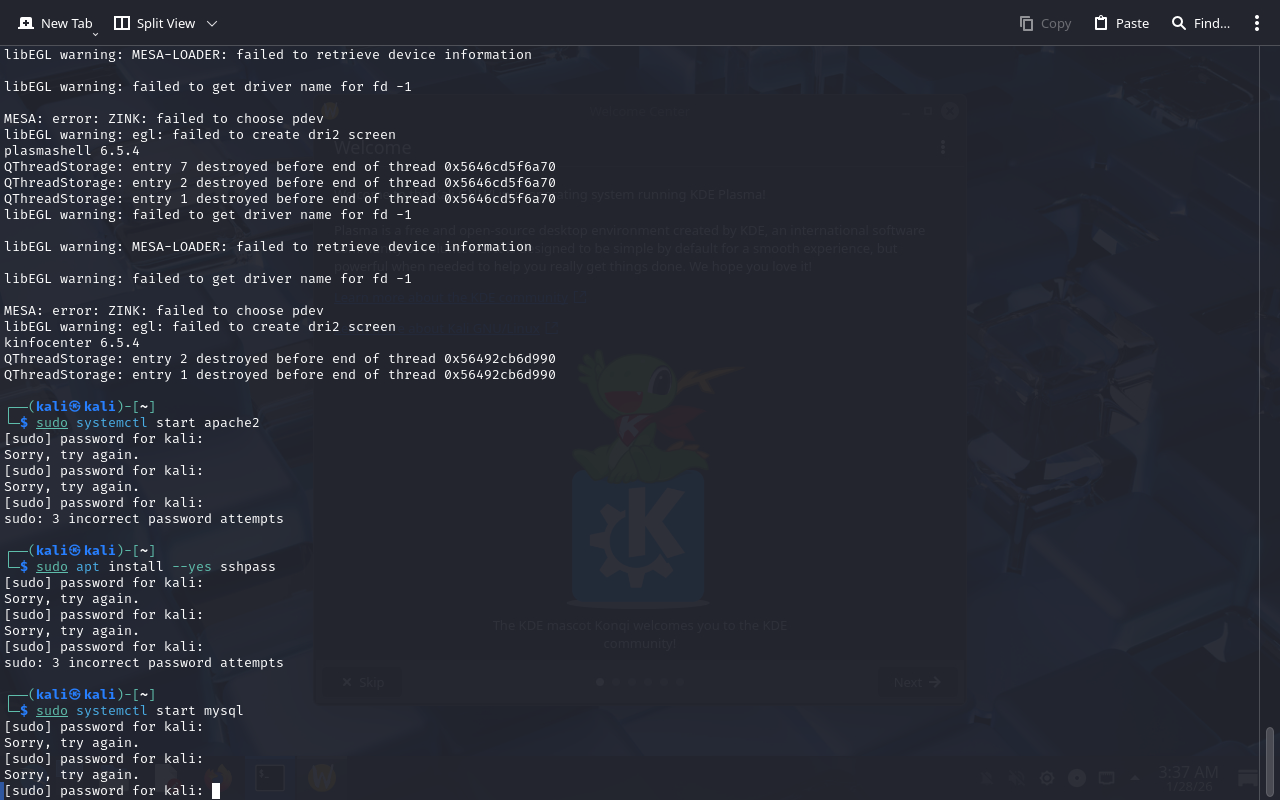Paste clipboard using the Paste button
1280x800 pixels.
pos(1121,23)
